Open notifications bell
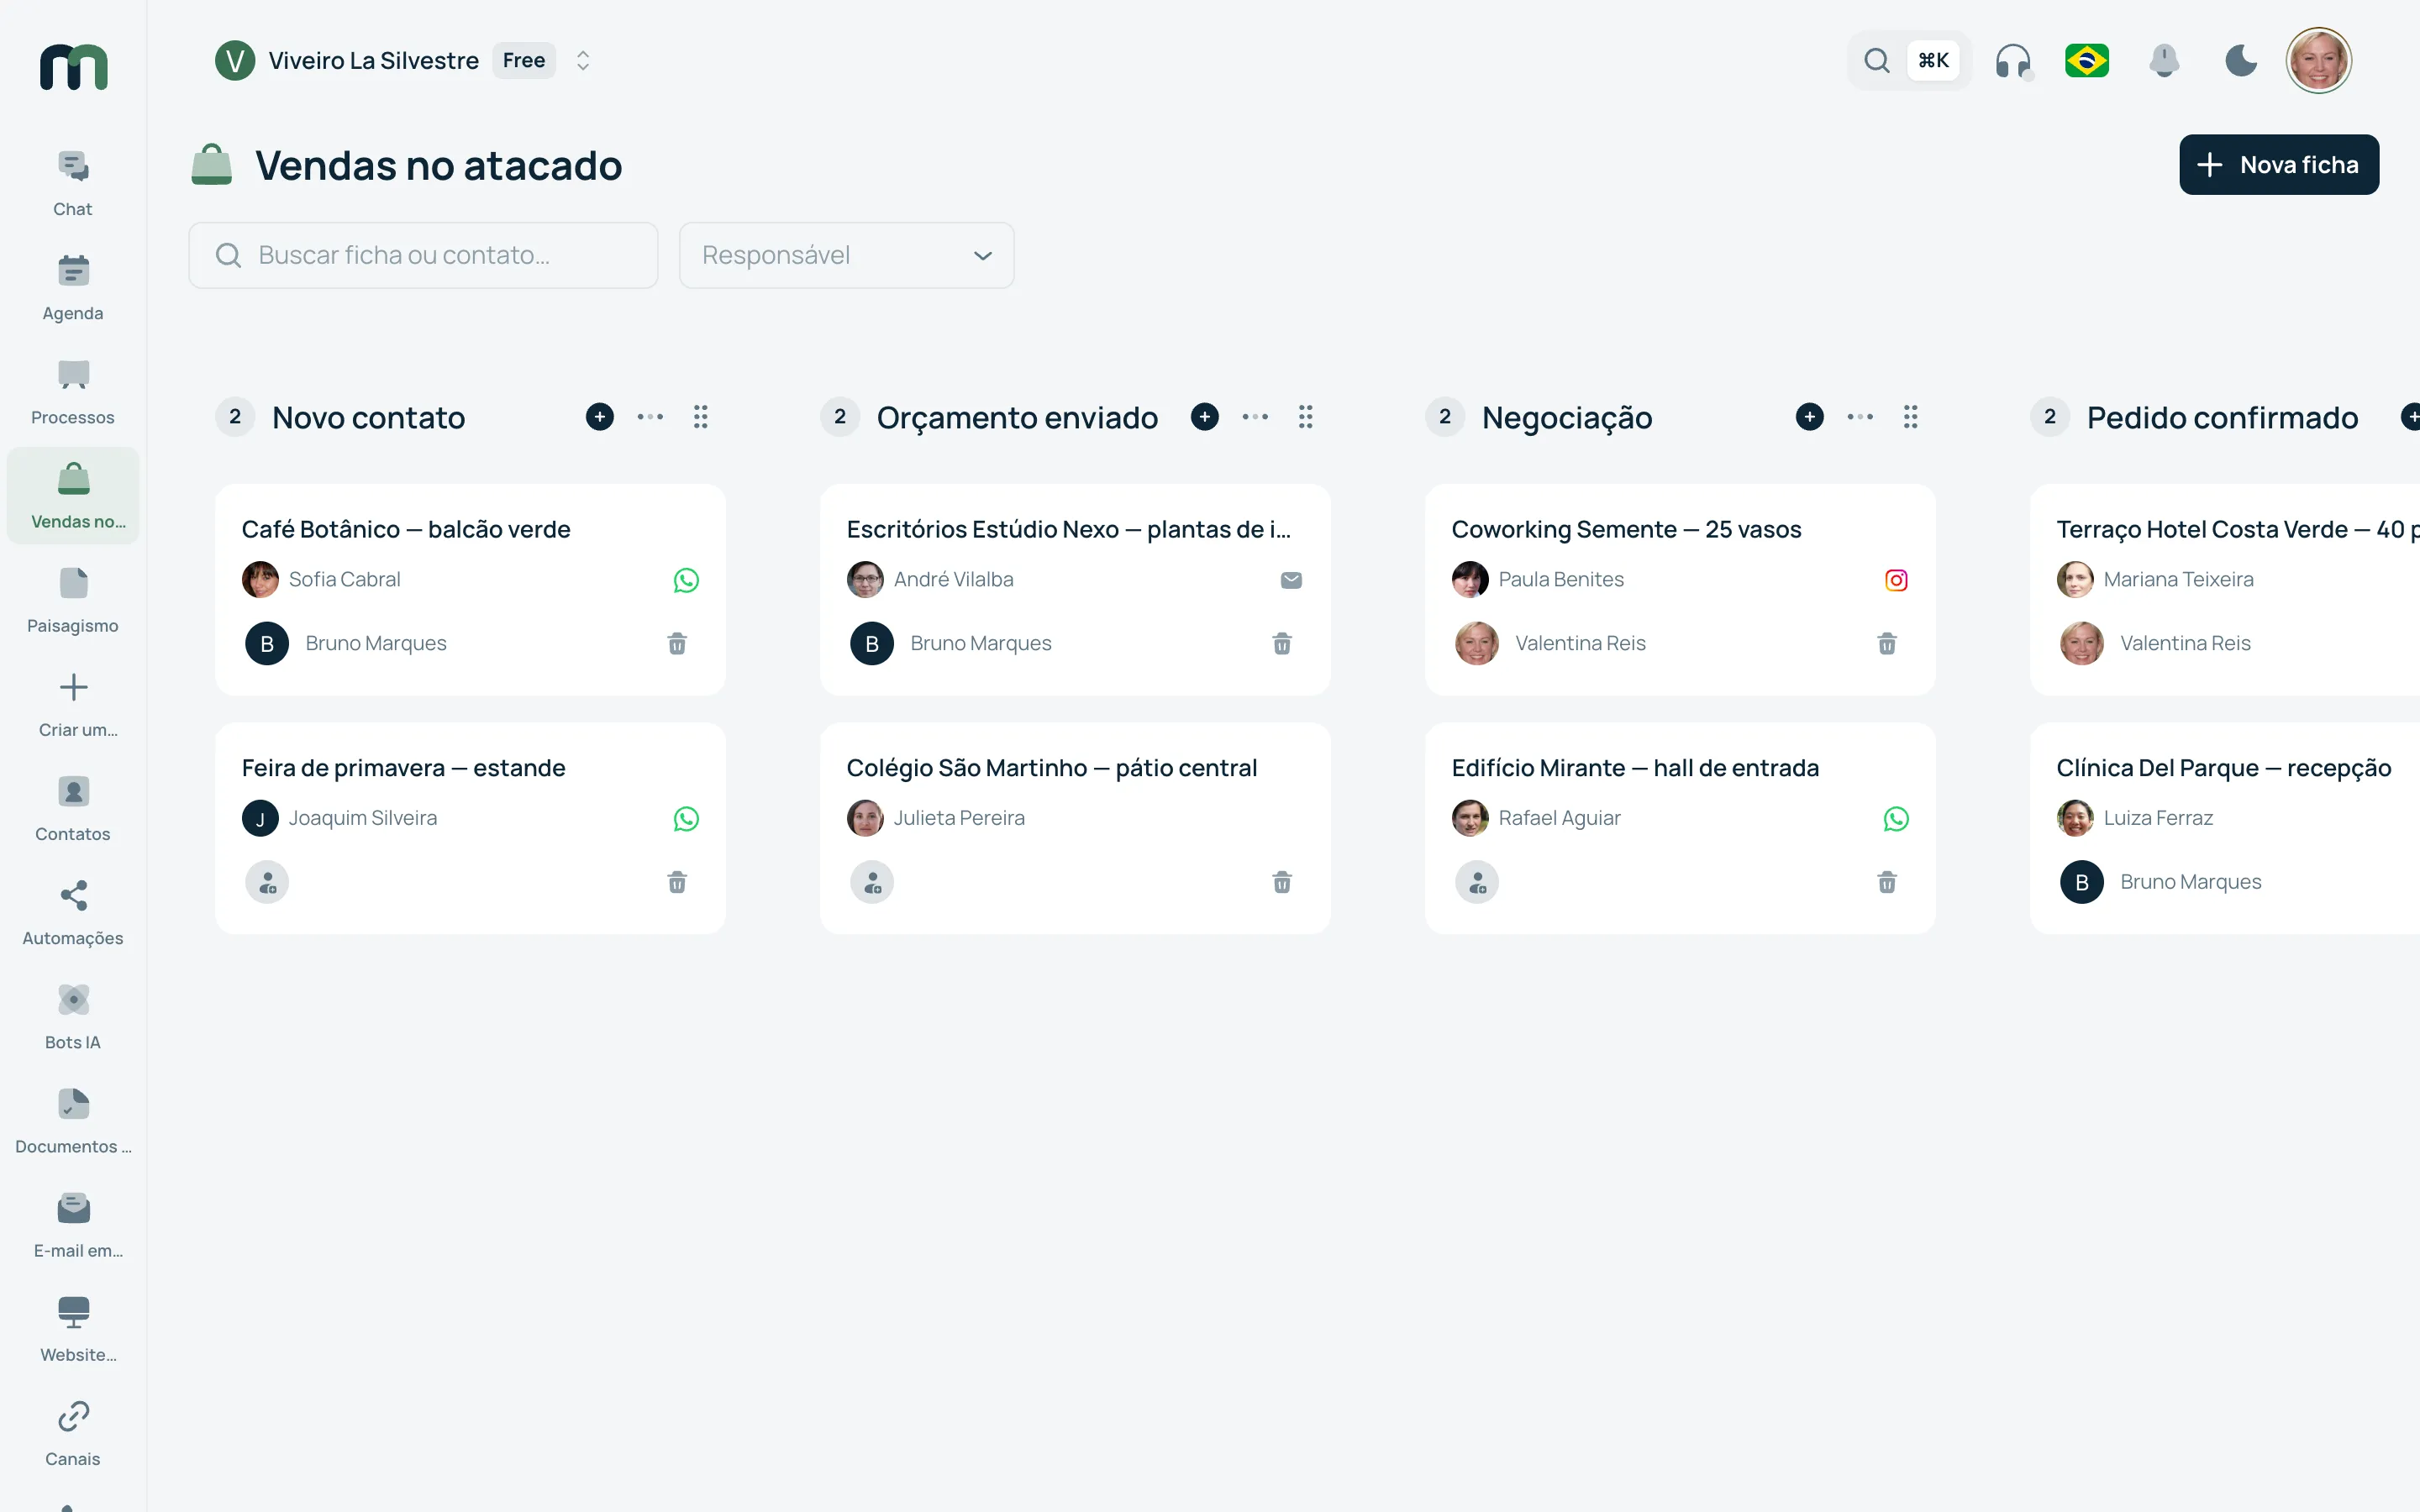This screenshot has height=1512, width=2420. (2164, 61)
